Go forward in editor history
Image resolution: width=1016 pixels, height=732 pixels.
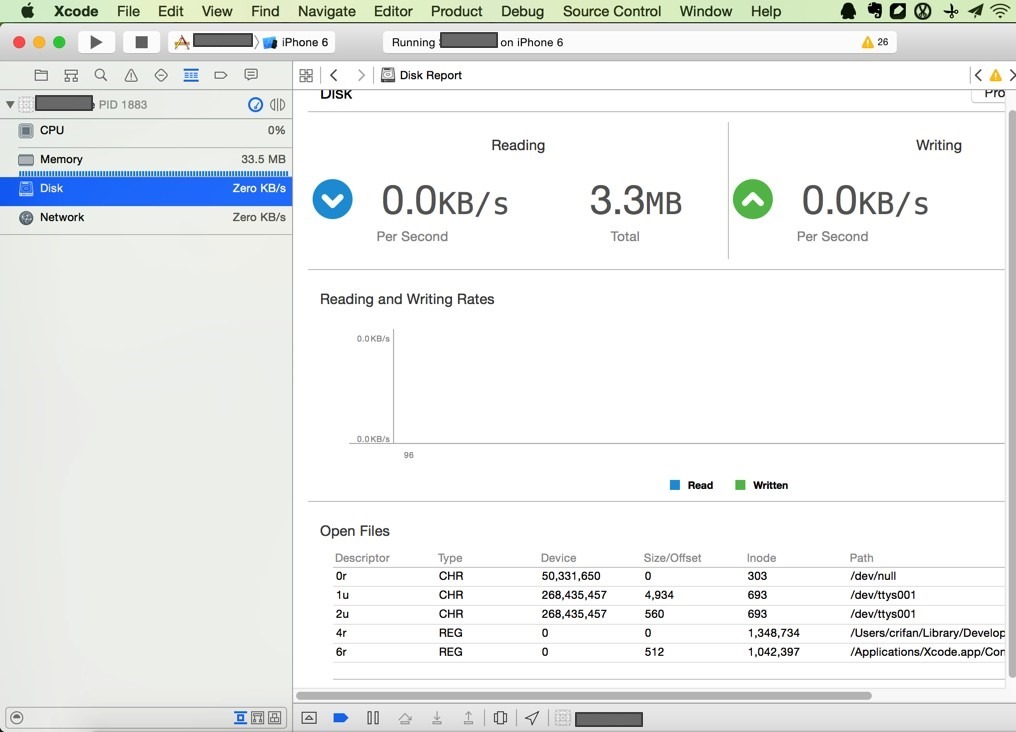point(361,75)
